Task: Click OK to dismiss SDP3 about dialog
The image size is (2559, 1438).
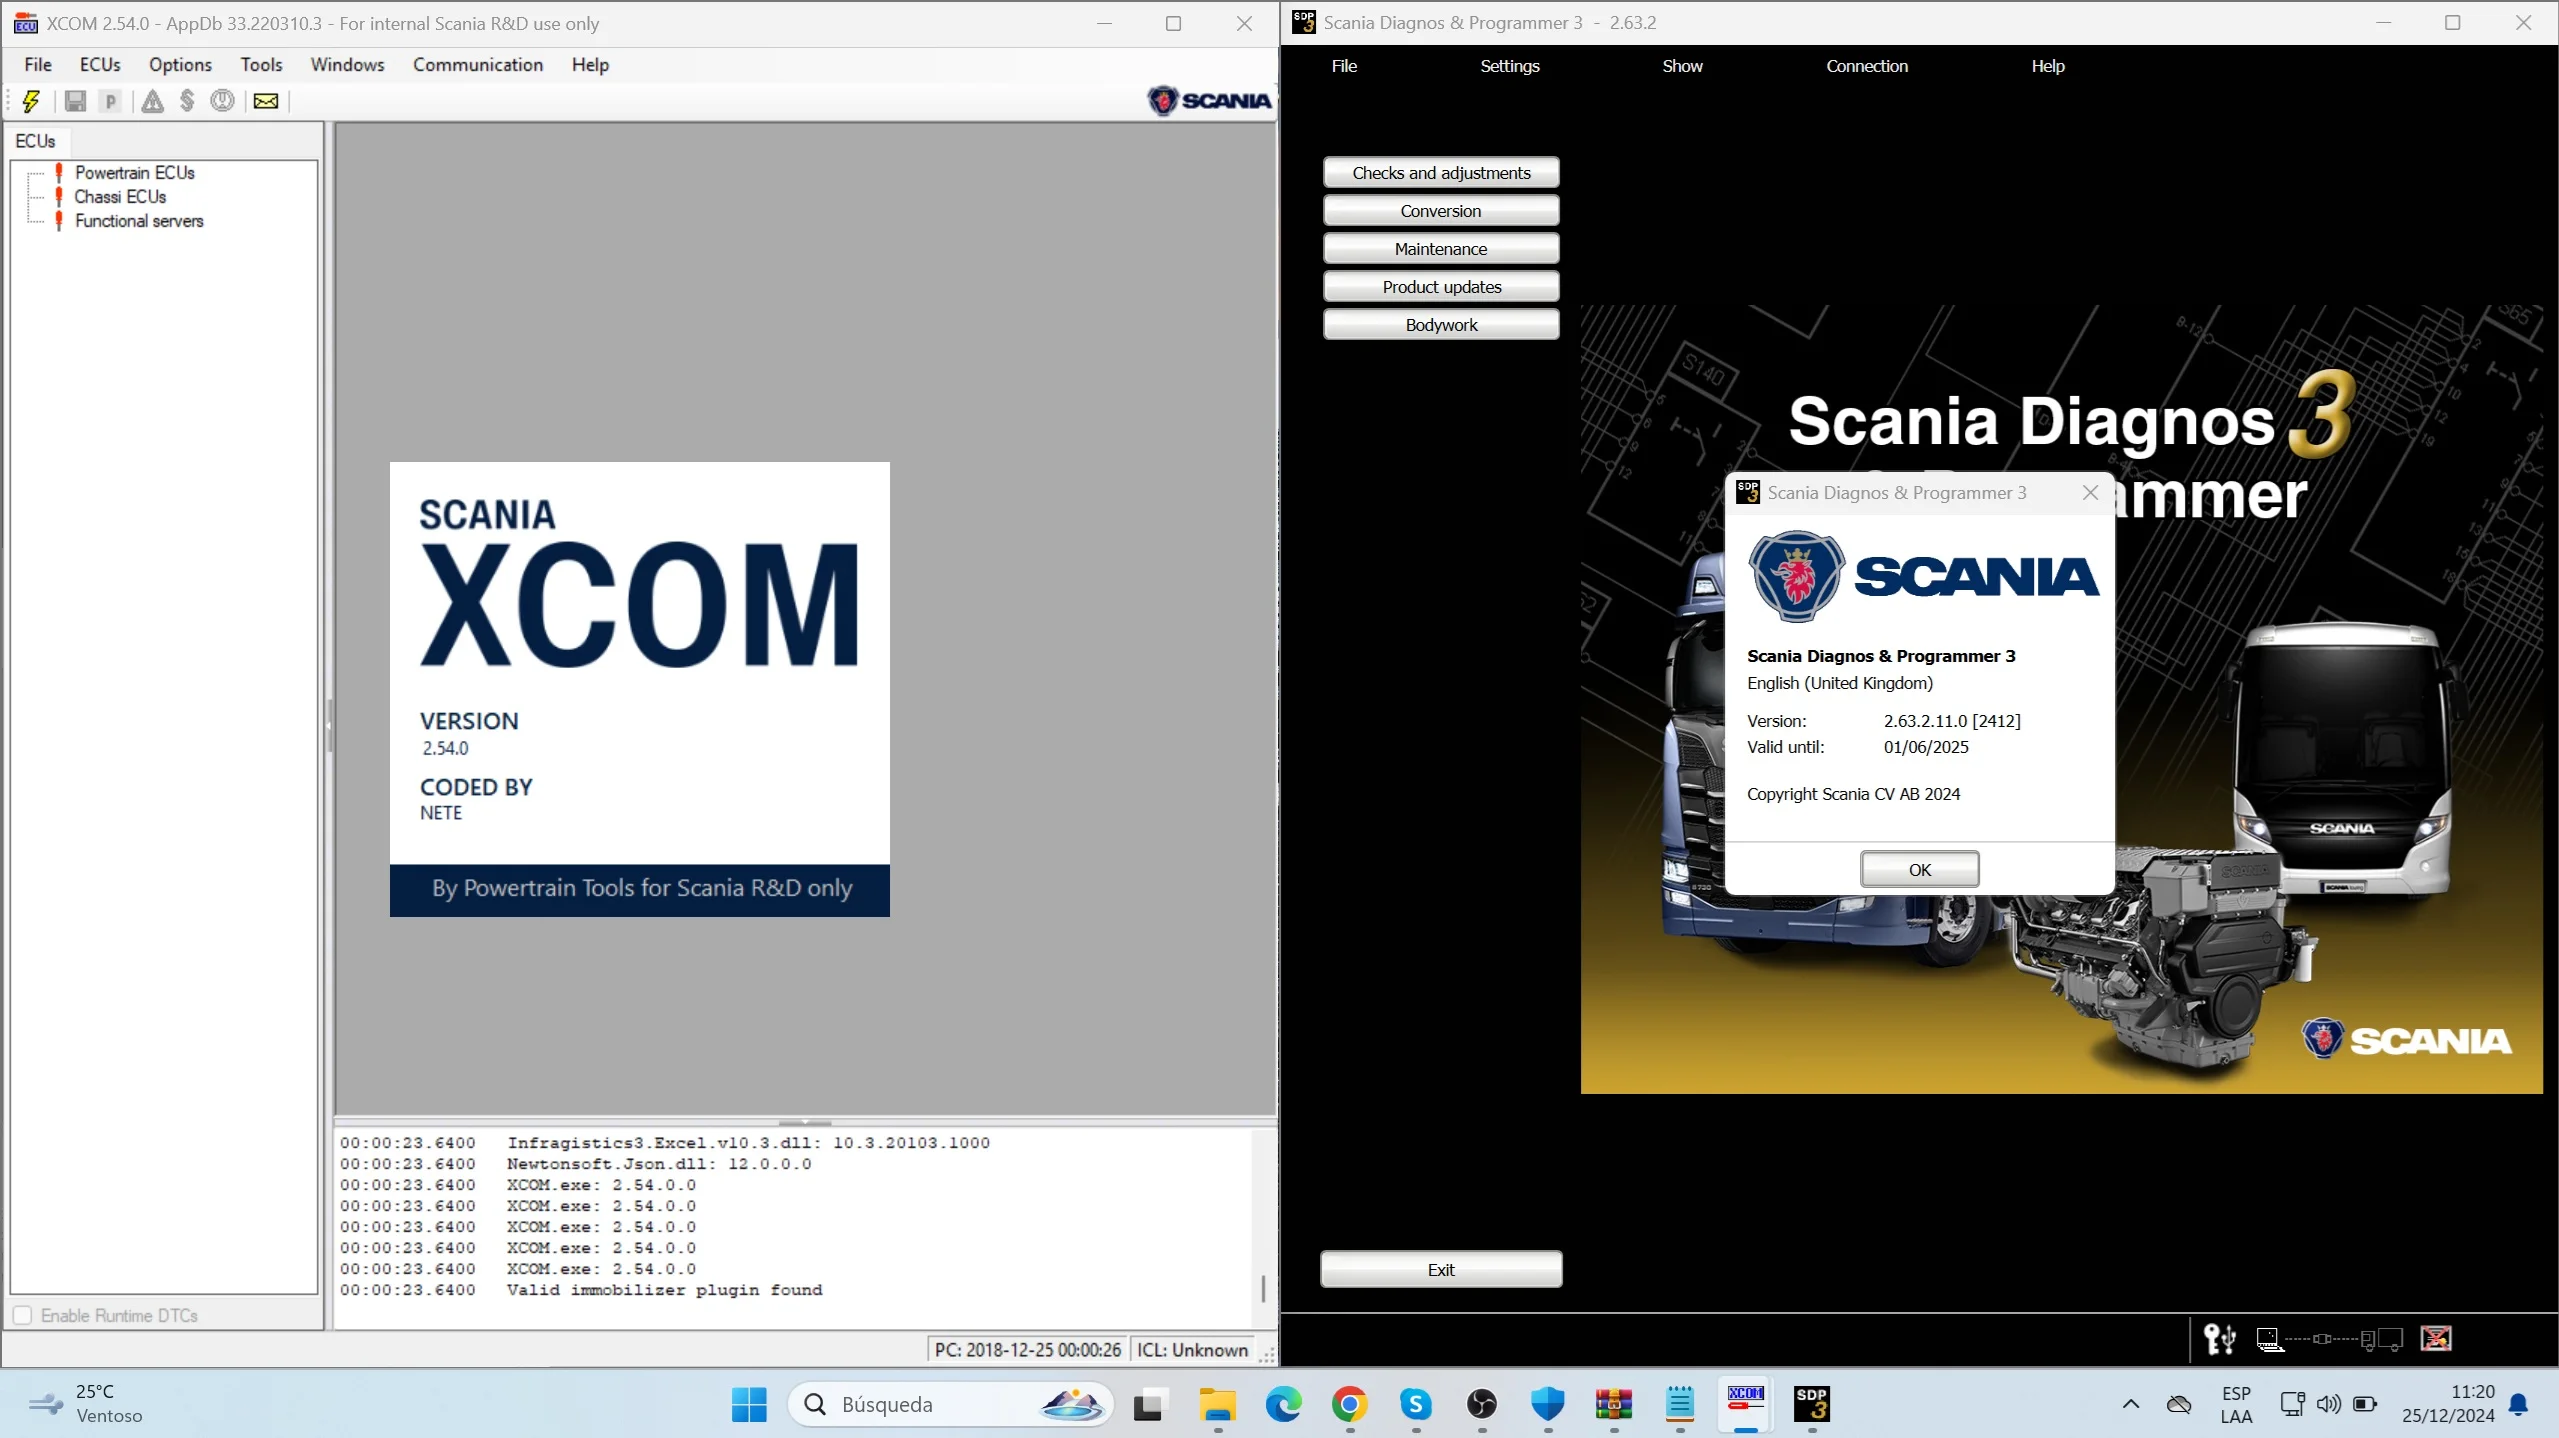Action: [x=1919, y=868]
